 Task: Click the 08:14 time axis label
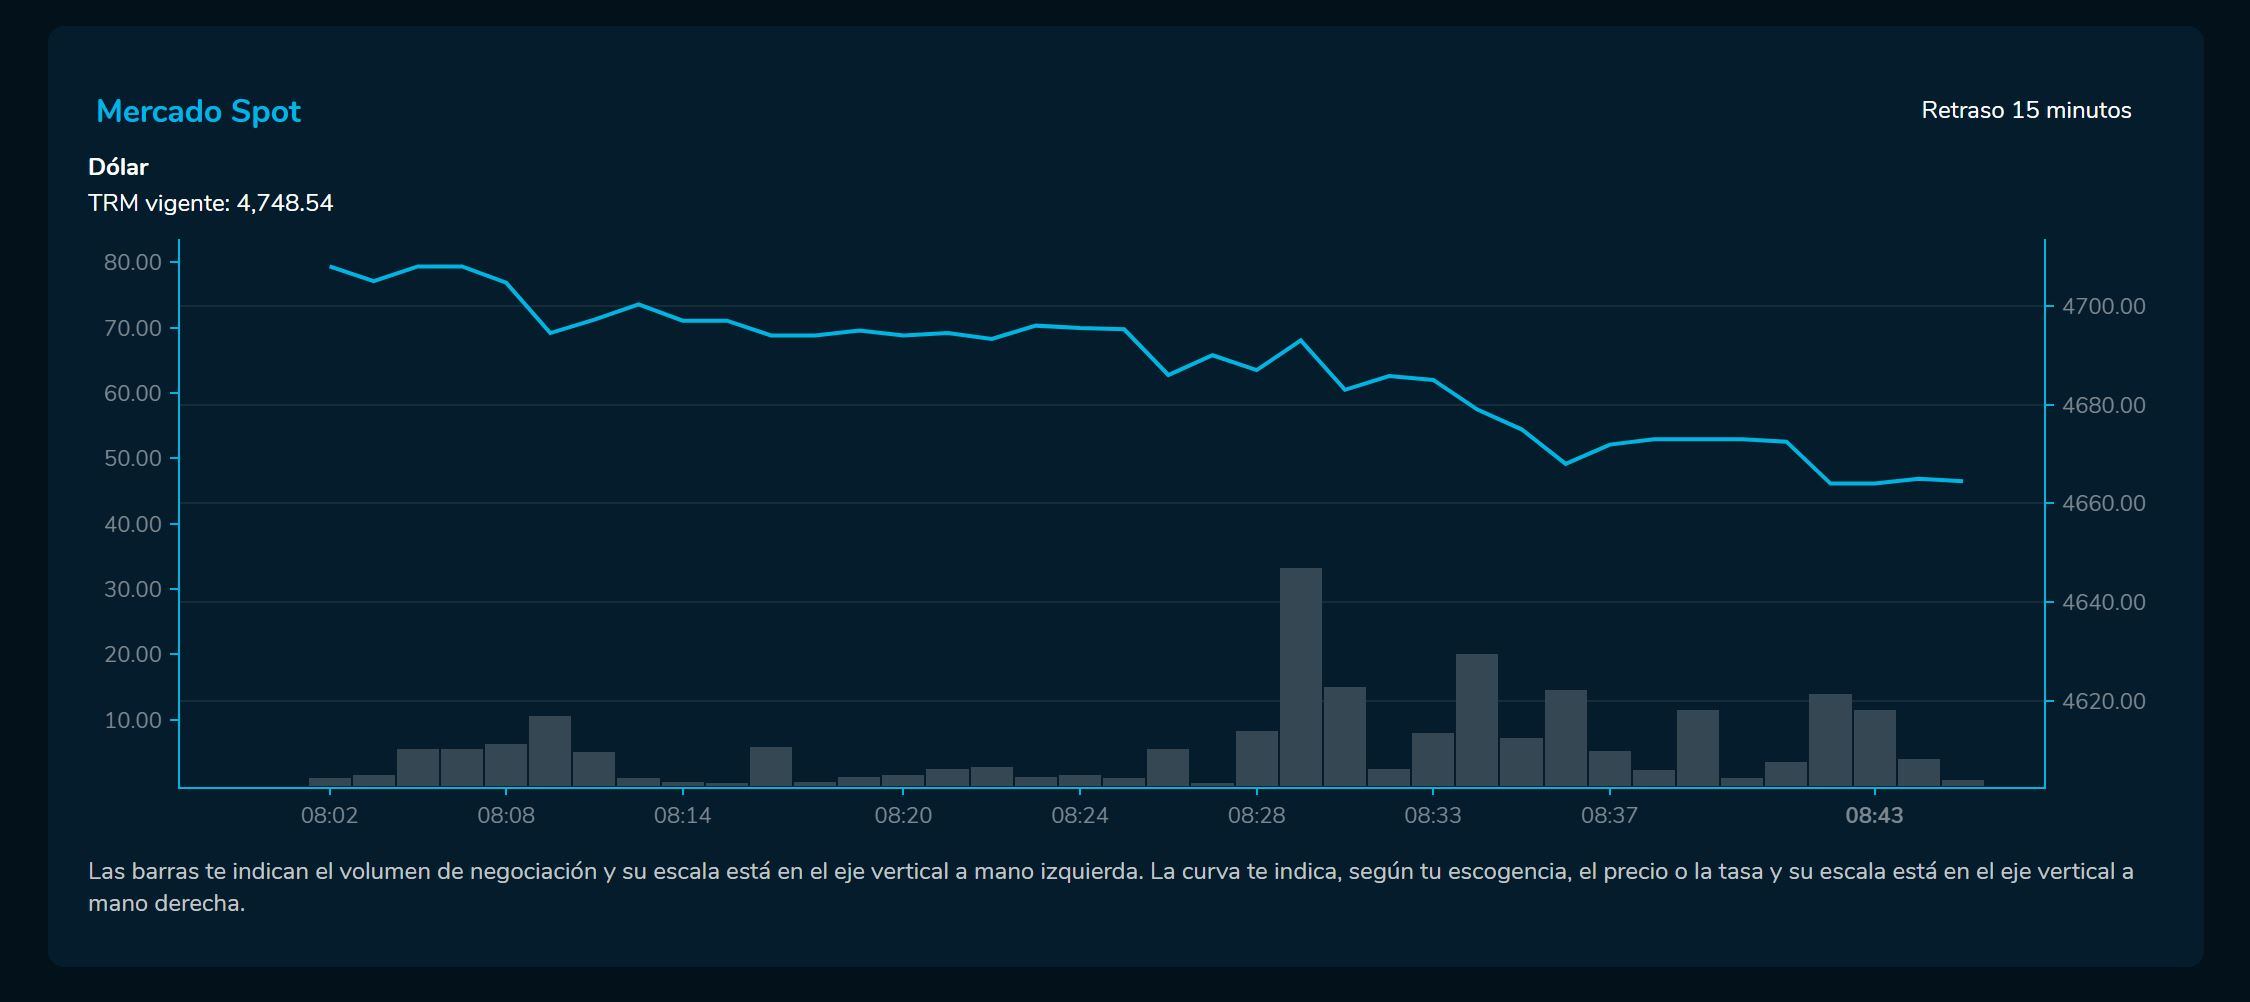pos(682,815)
